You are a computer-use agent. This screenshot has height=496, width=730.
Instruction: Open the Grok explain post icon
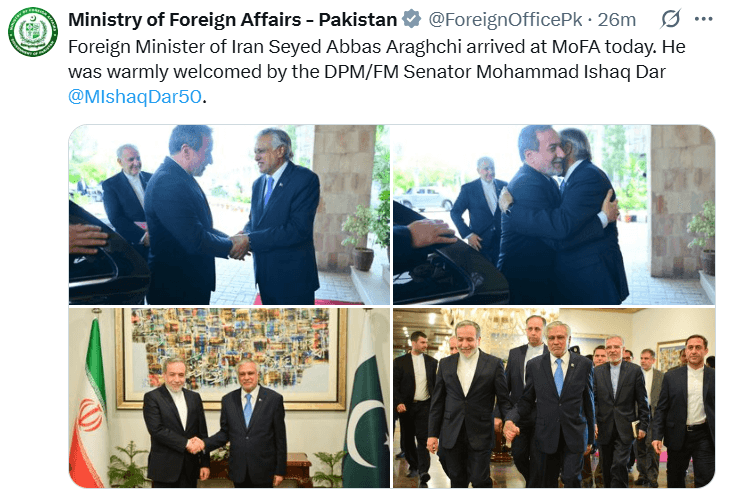coord(671,19)
